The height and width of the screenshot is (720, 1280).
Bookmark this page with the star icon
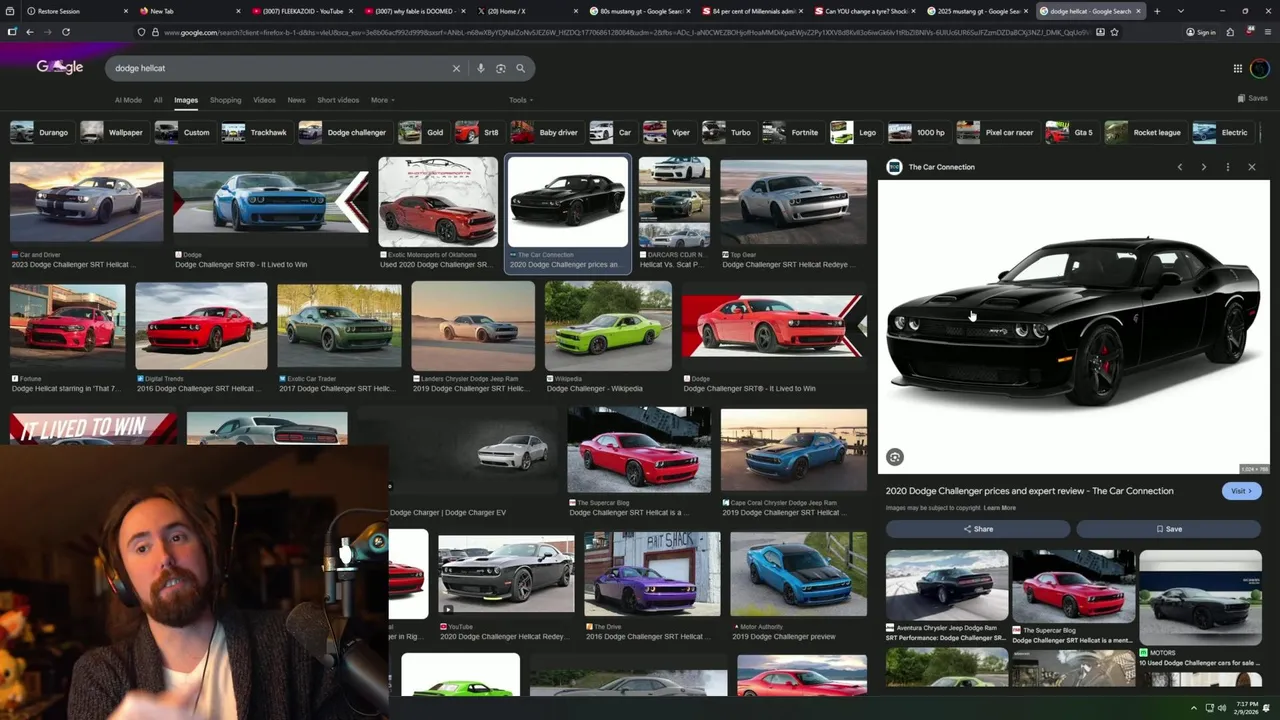[1115, 32]
